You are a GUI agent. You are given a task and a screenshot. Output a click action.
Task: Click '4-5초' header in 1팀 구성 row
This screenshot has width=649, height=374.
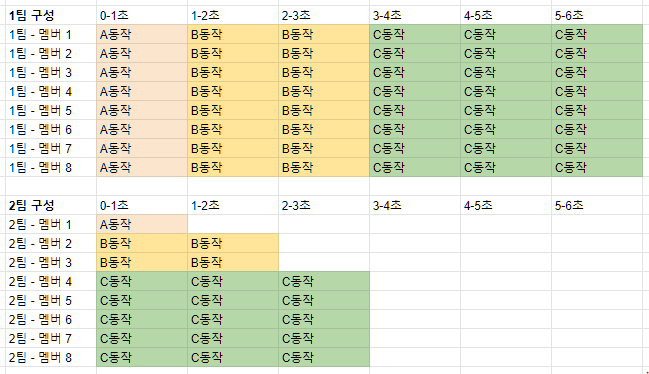506,15
